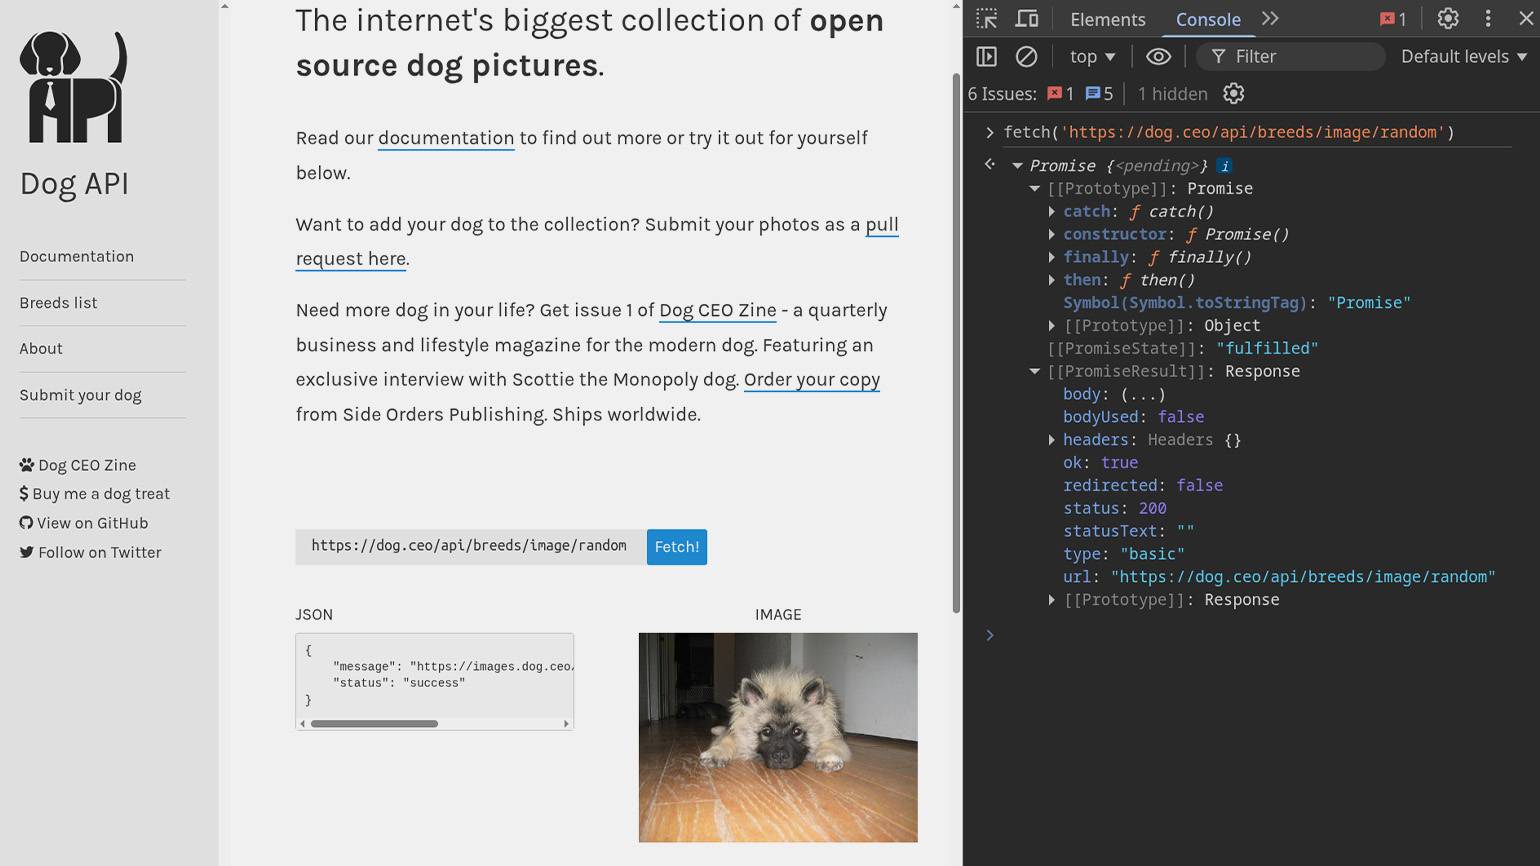Clear the console with the clear icon
The width and height of the screenshot is (1540, 866).
click(1026, 57)
